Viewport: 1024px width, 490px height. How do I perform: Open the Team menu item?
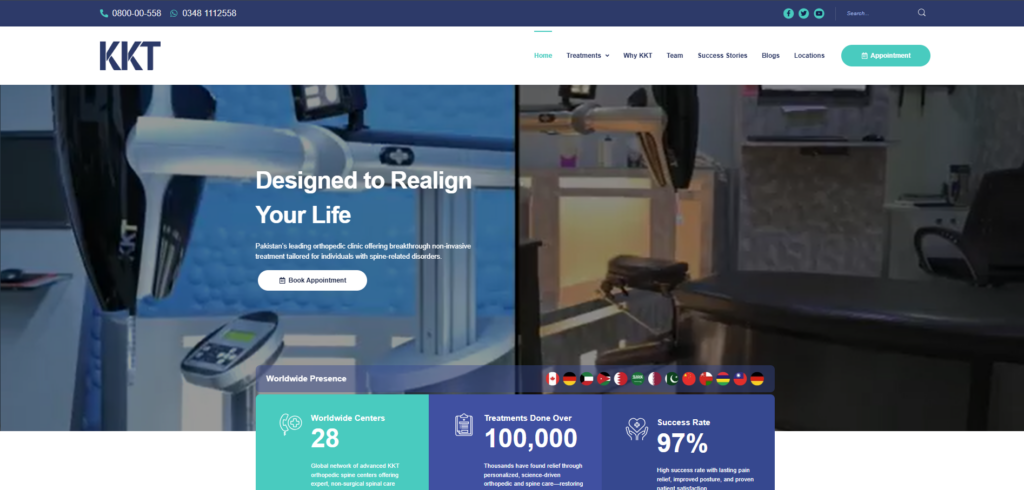click(x=675, y=56)
